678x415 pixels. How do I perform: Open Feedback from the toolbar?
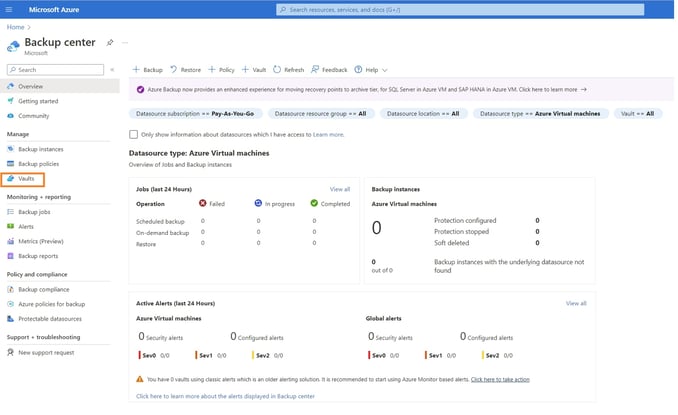tap(316, 70)
